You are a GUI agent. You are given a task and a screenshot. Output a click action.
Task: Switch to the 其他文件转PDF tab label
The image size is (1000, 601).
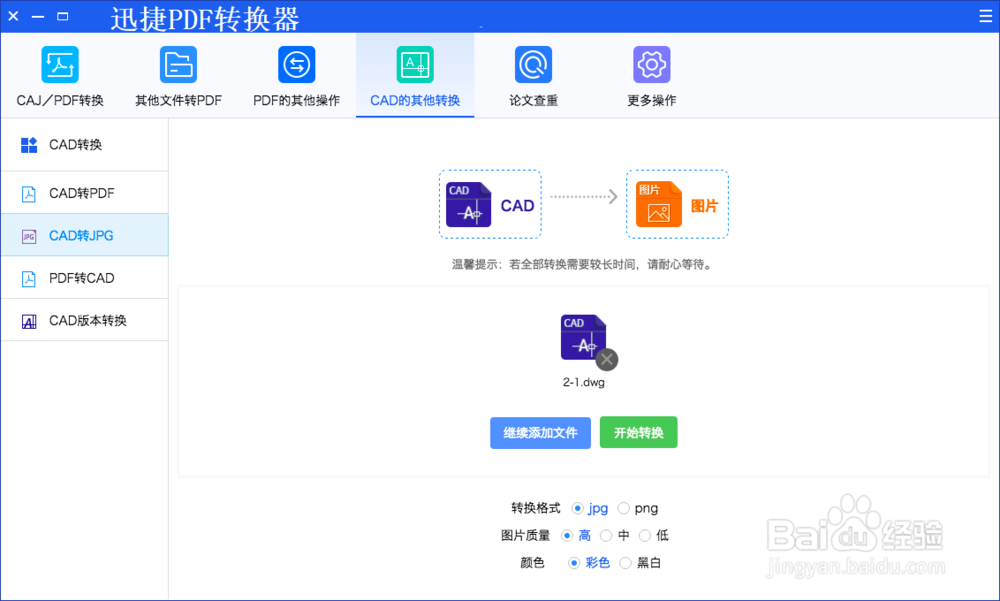[179, 101]
